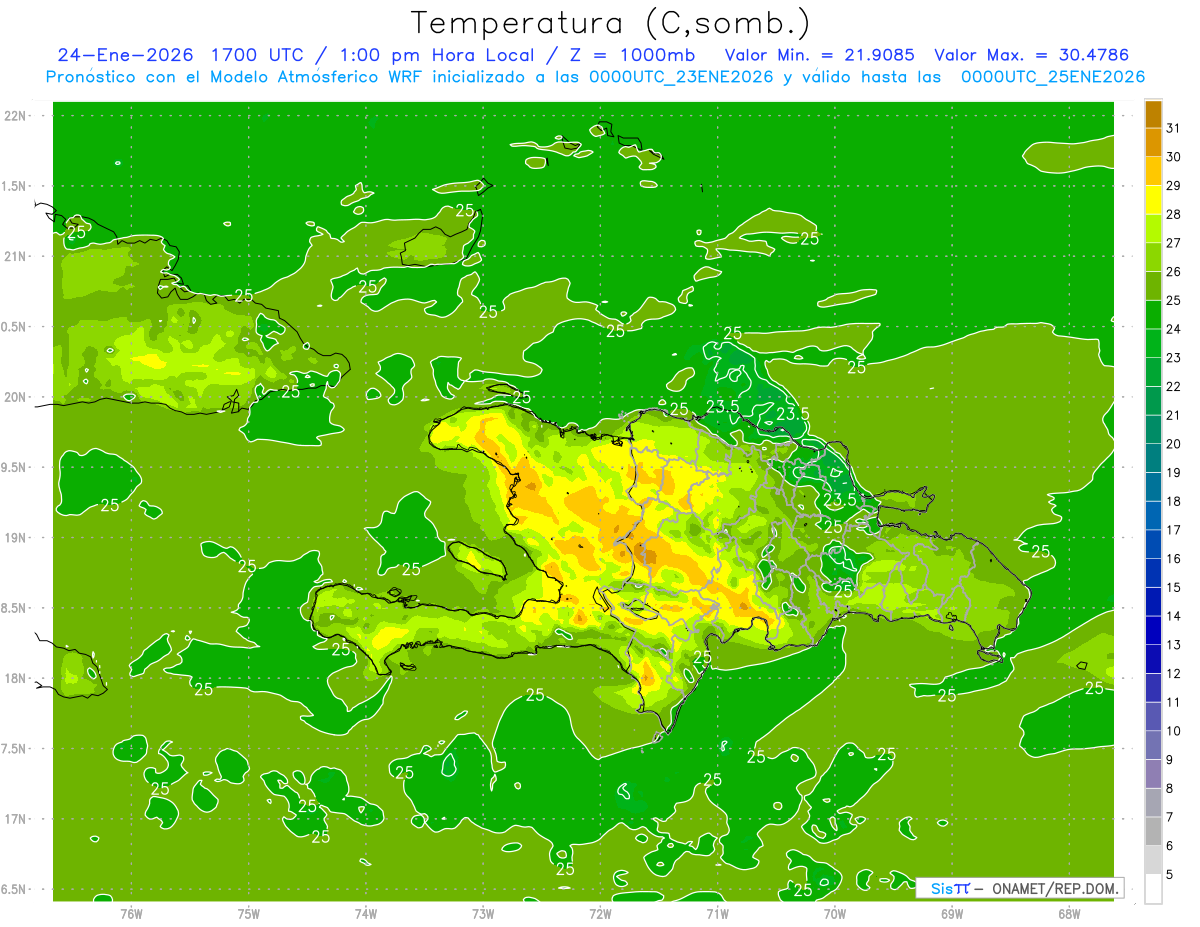
Task: Click the 75W longitude axis label
Action: 249,913
